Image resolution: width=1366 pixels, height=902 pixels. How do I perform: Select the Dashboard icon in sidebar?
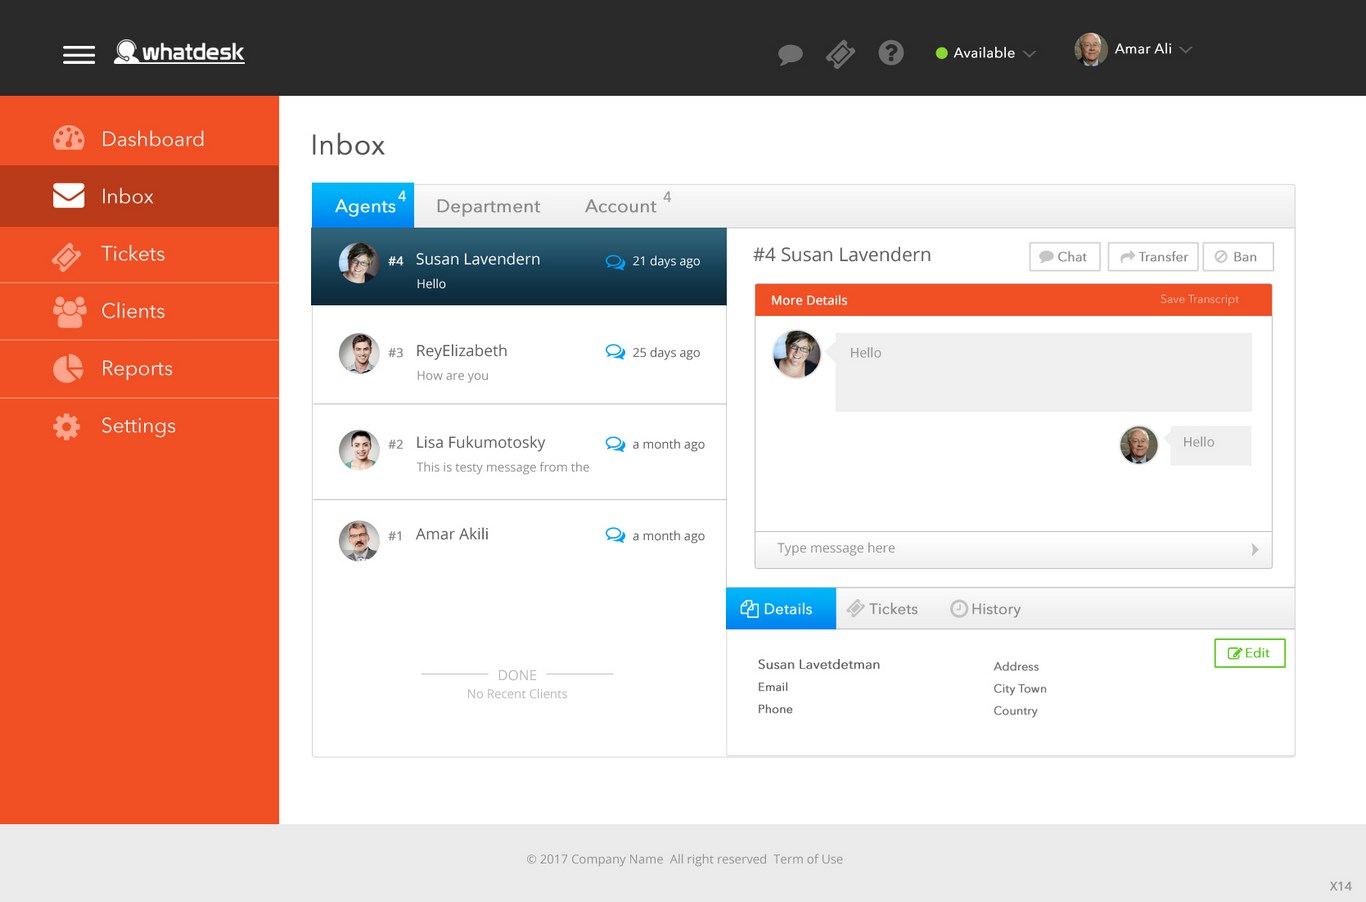coord(68,138)
